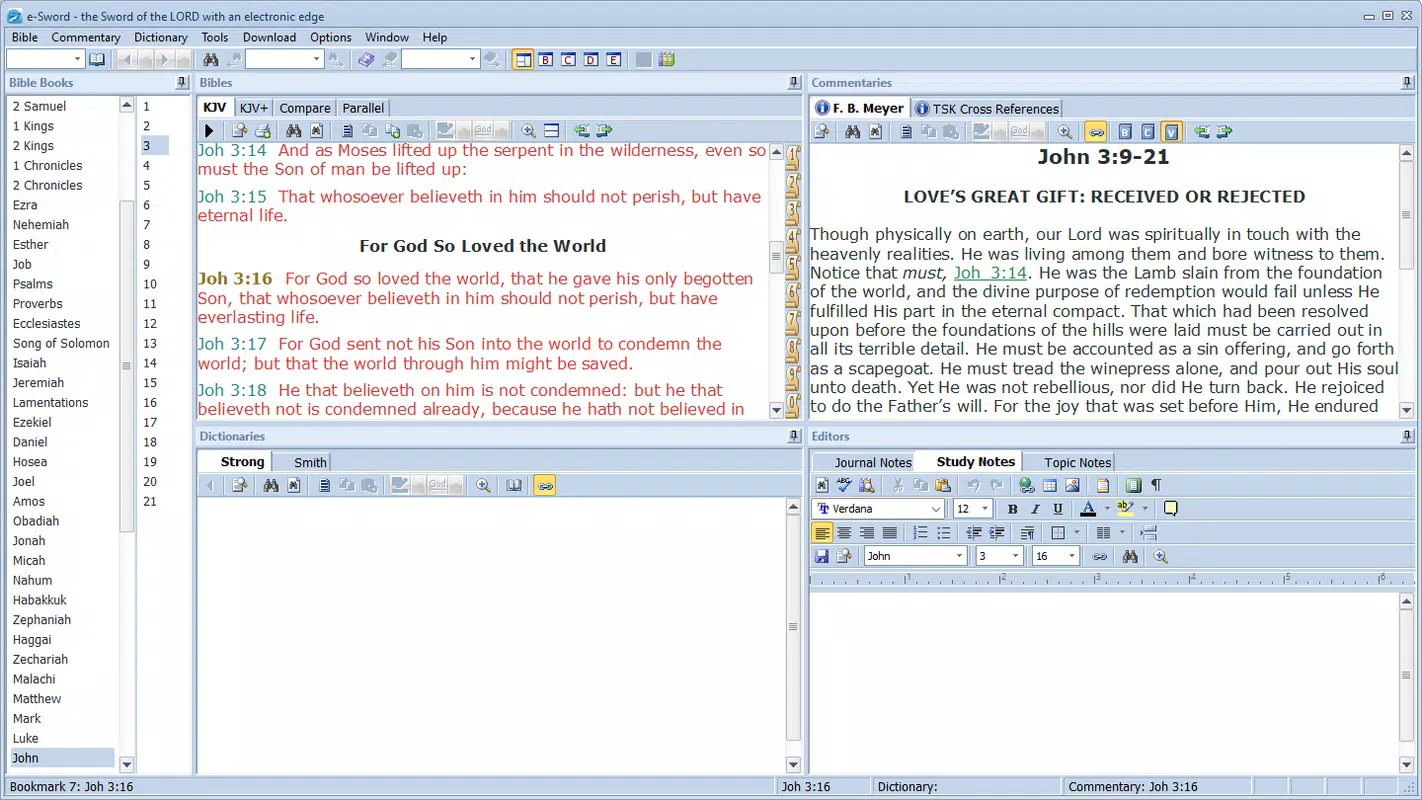This screenshot has width=1422, height=800.
Task: Open font color dropdown arrow
Action: point(1107,509)
